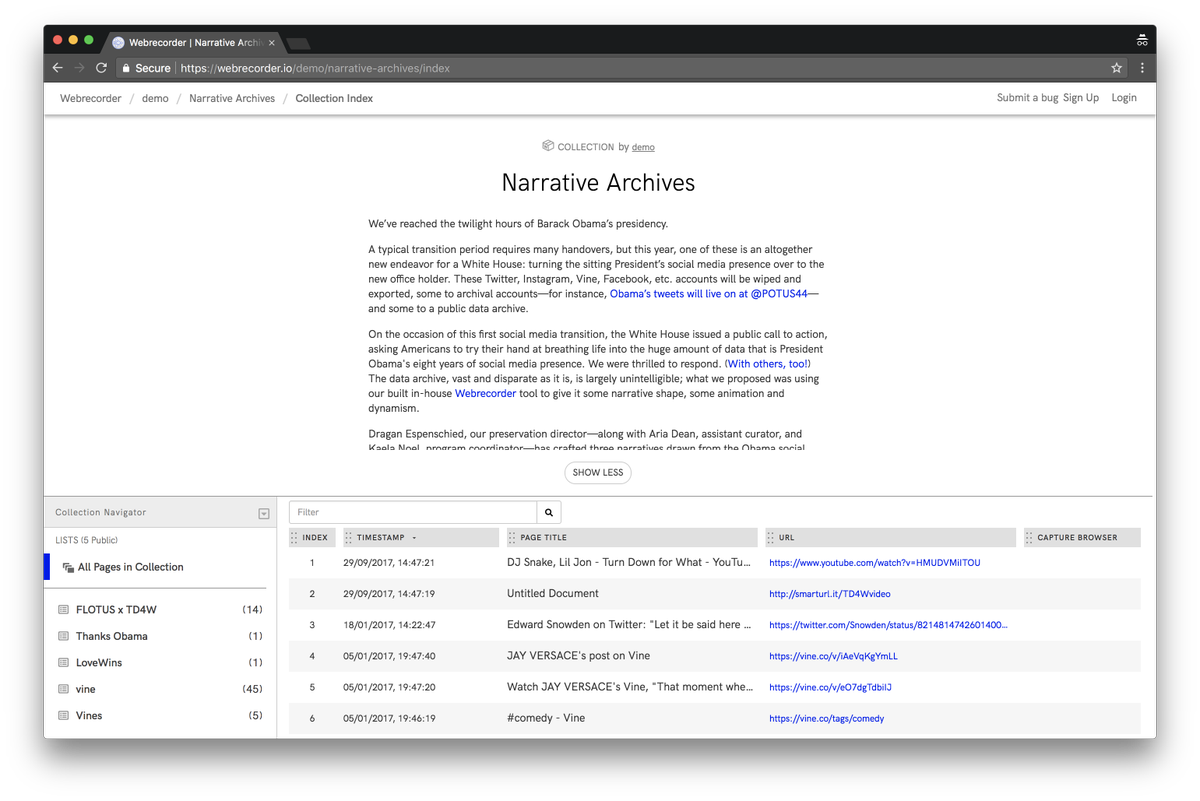Grab the Timestamp column drag handle

point(348,537)
